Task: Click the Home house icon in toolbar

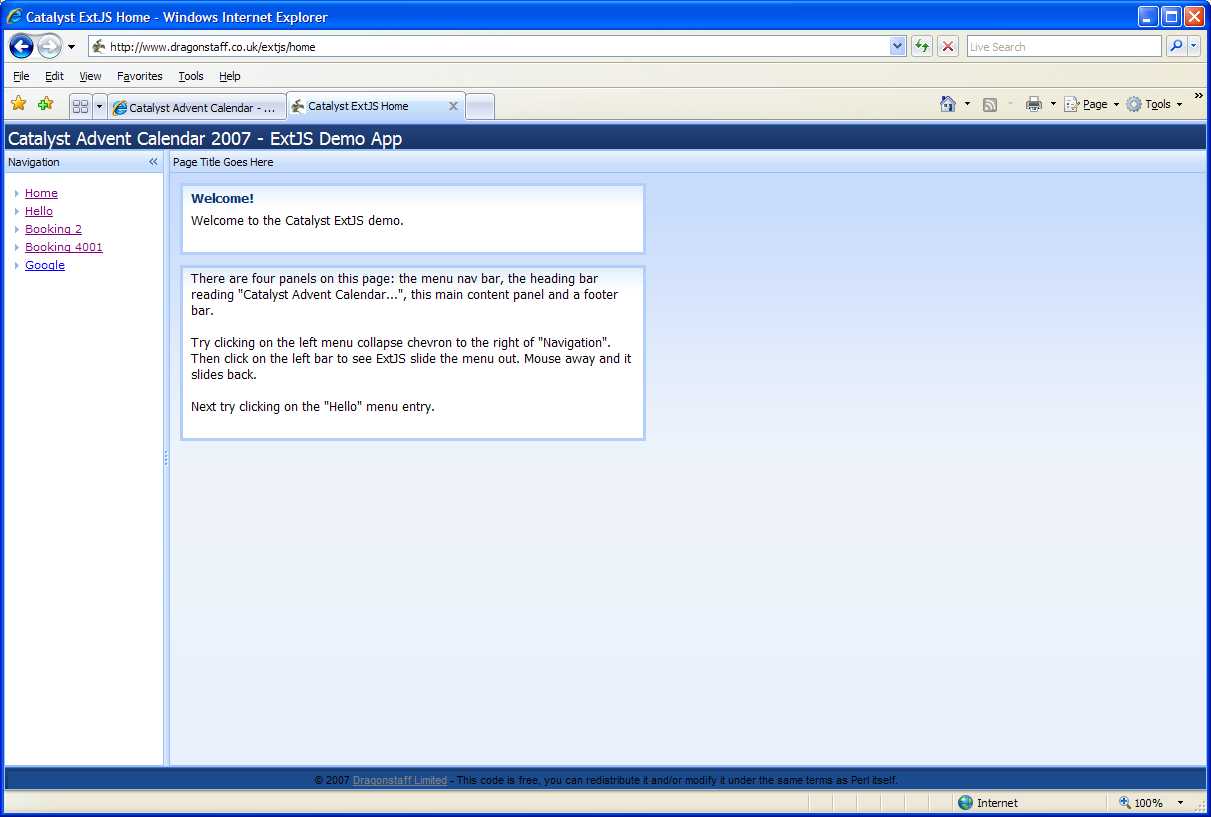Action: pyautogui.click(x=948, y=104)
